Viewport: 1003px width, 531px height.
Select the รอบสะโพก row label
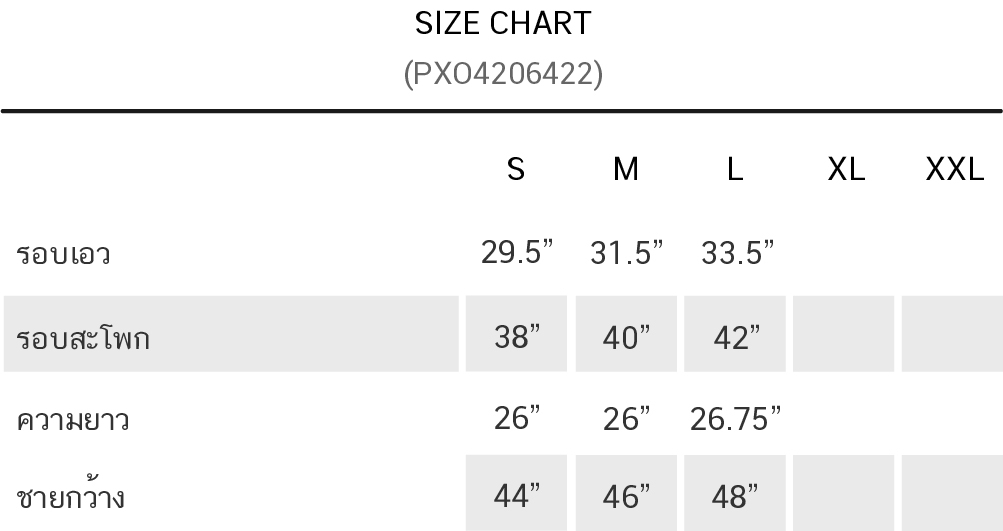[83, 337]
